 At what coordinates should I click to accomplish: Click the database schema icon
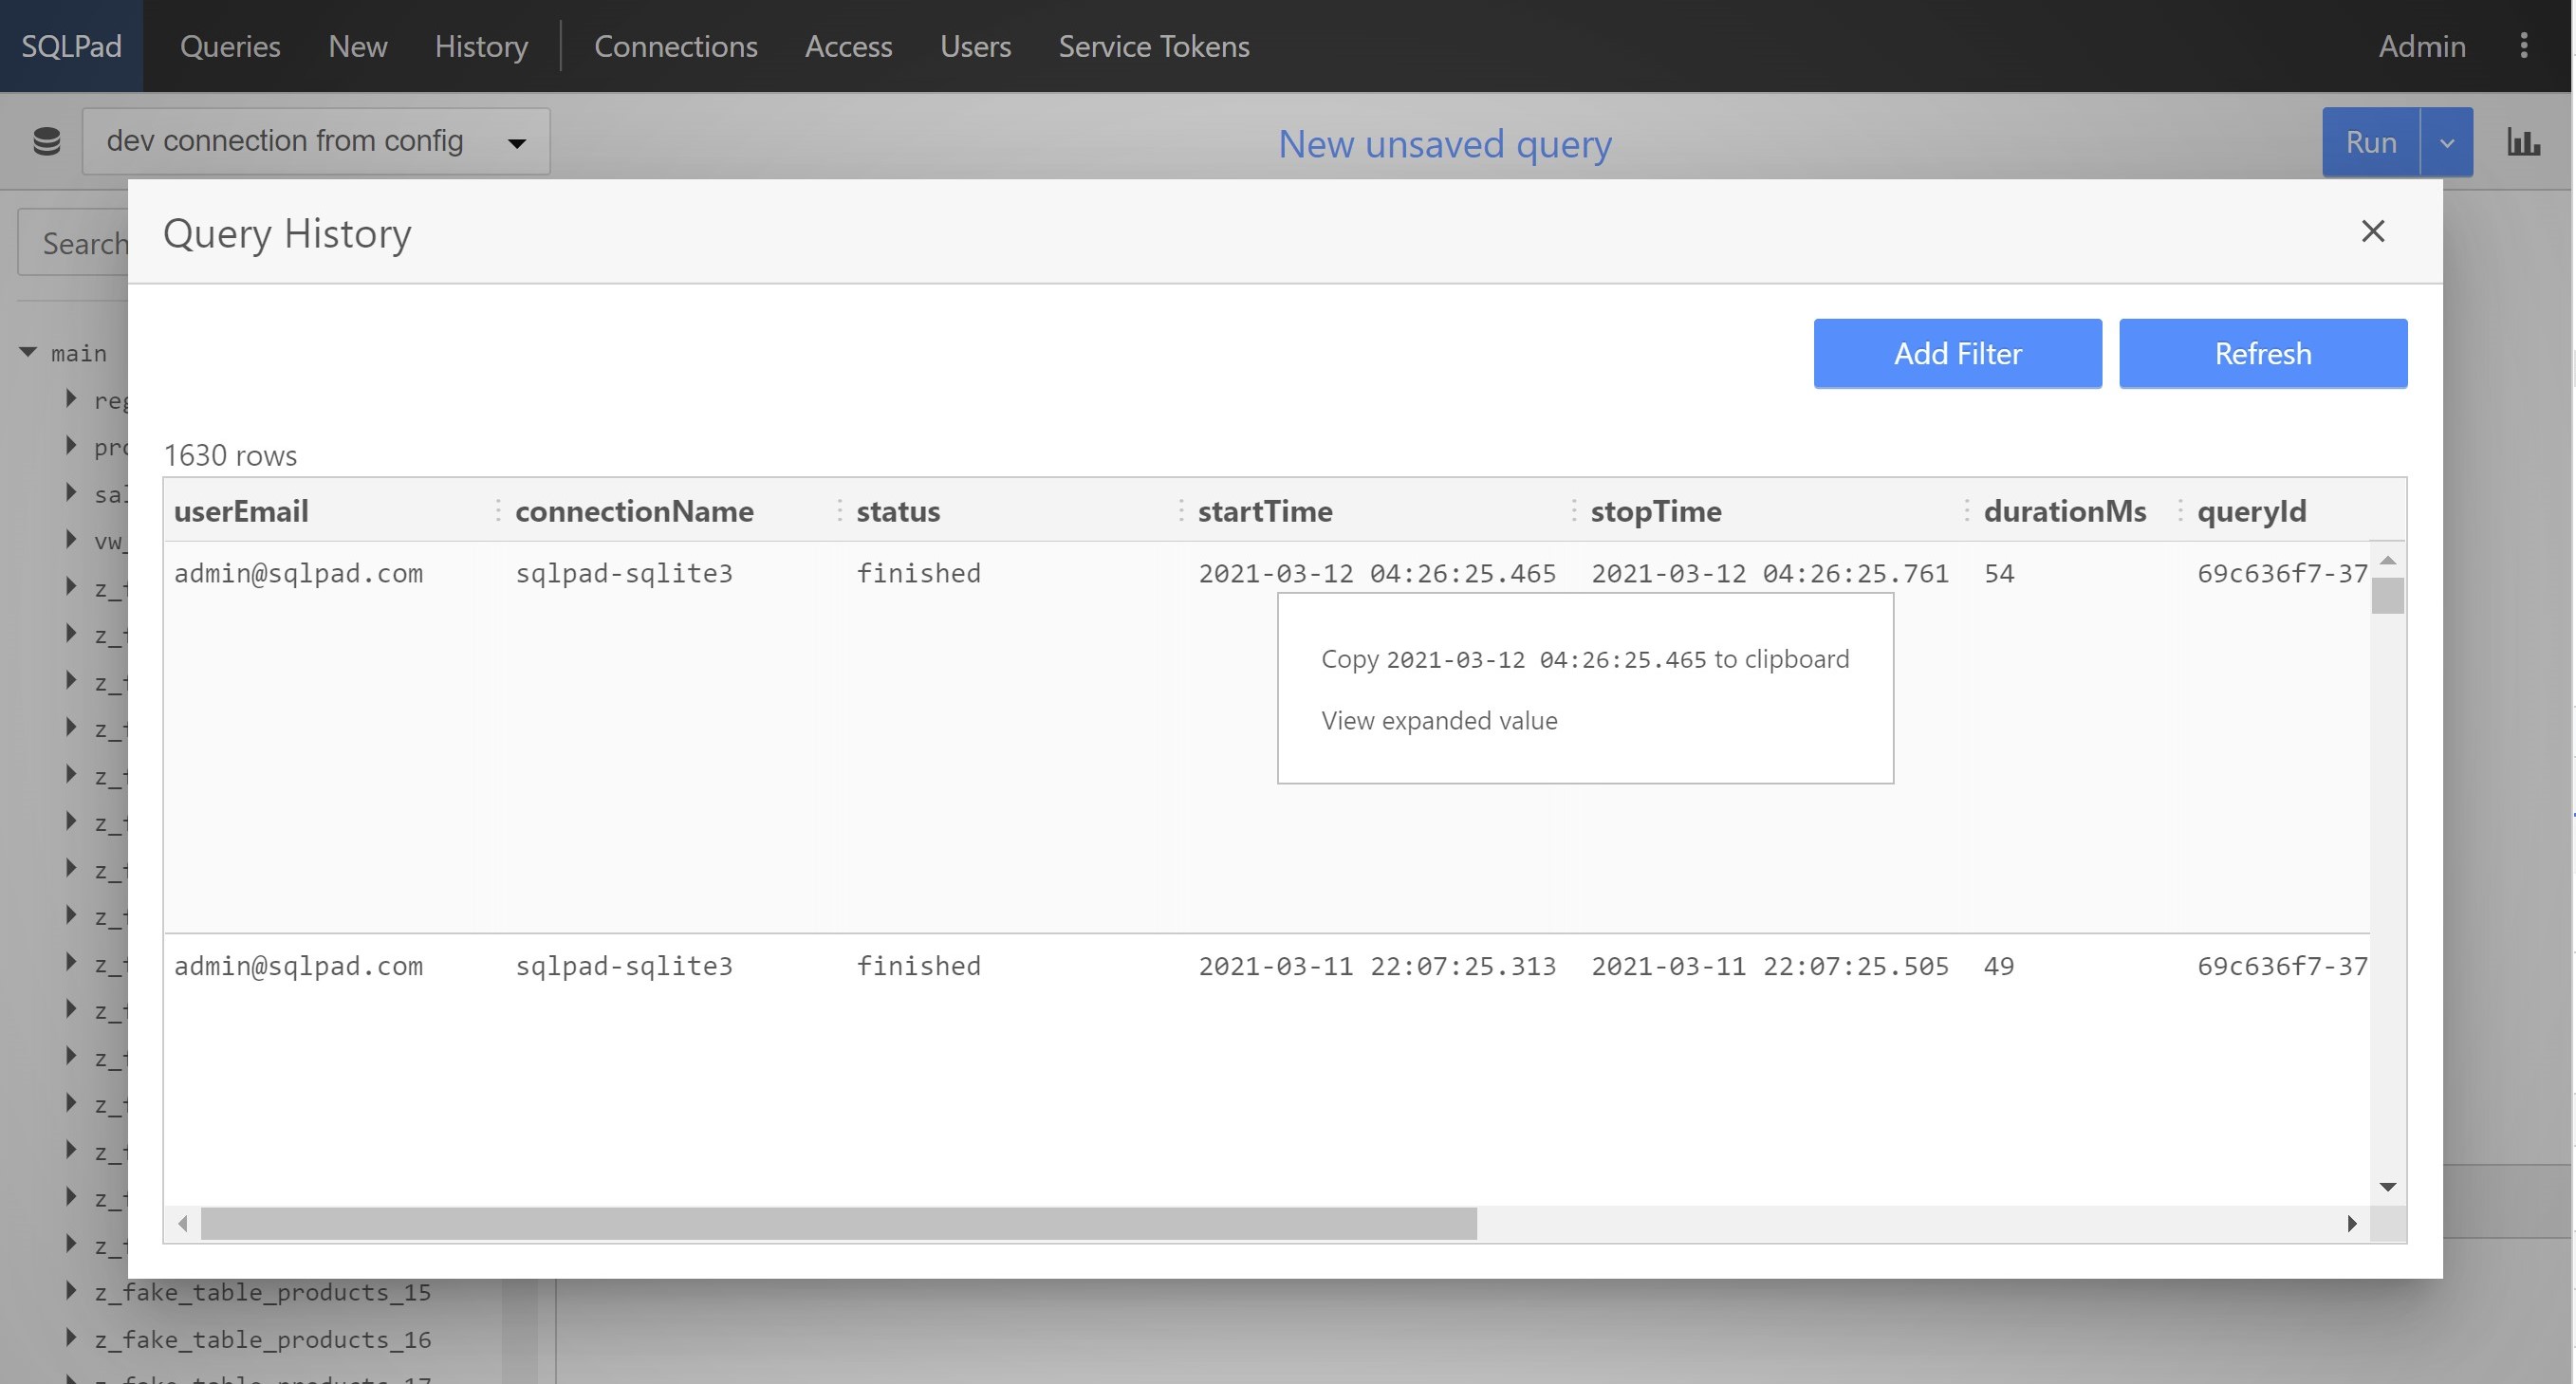(46, 141)
